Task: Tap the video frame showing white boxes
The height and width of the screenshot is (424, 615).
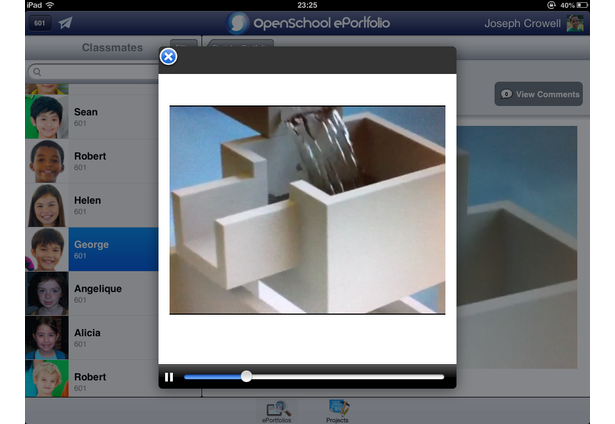Action: pyautogui.click(x=307, y=210)
